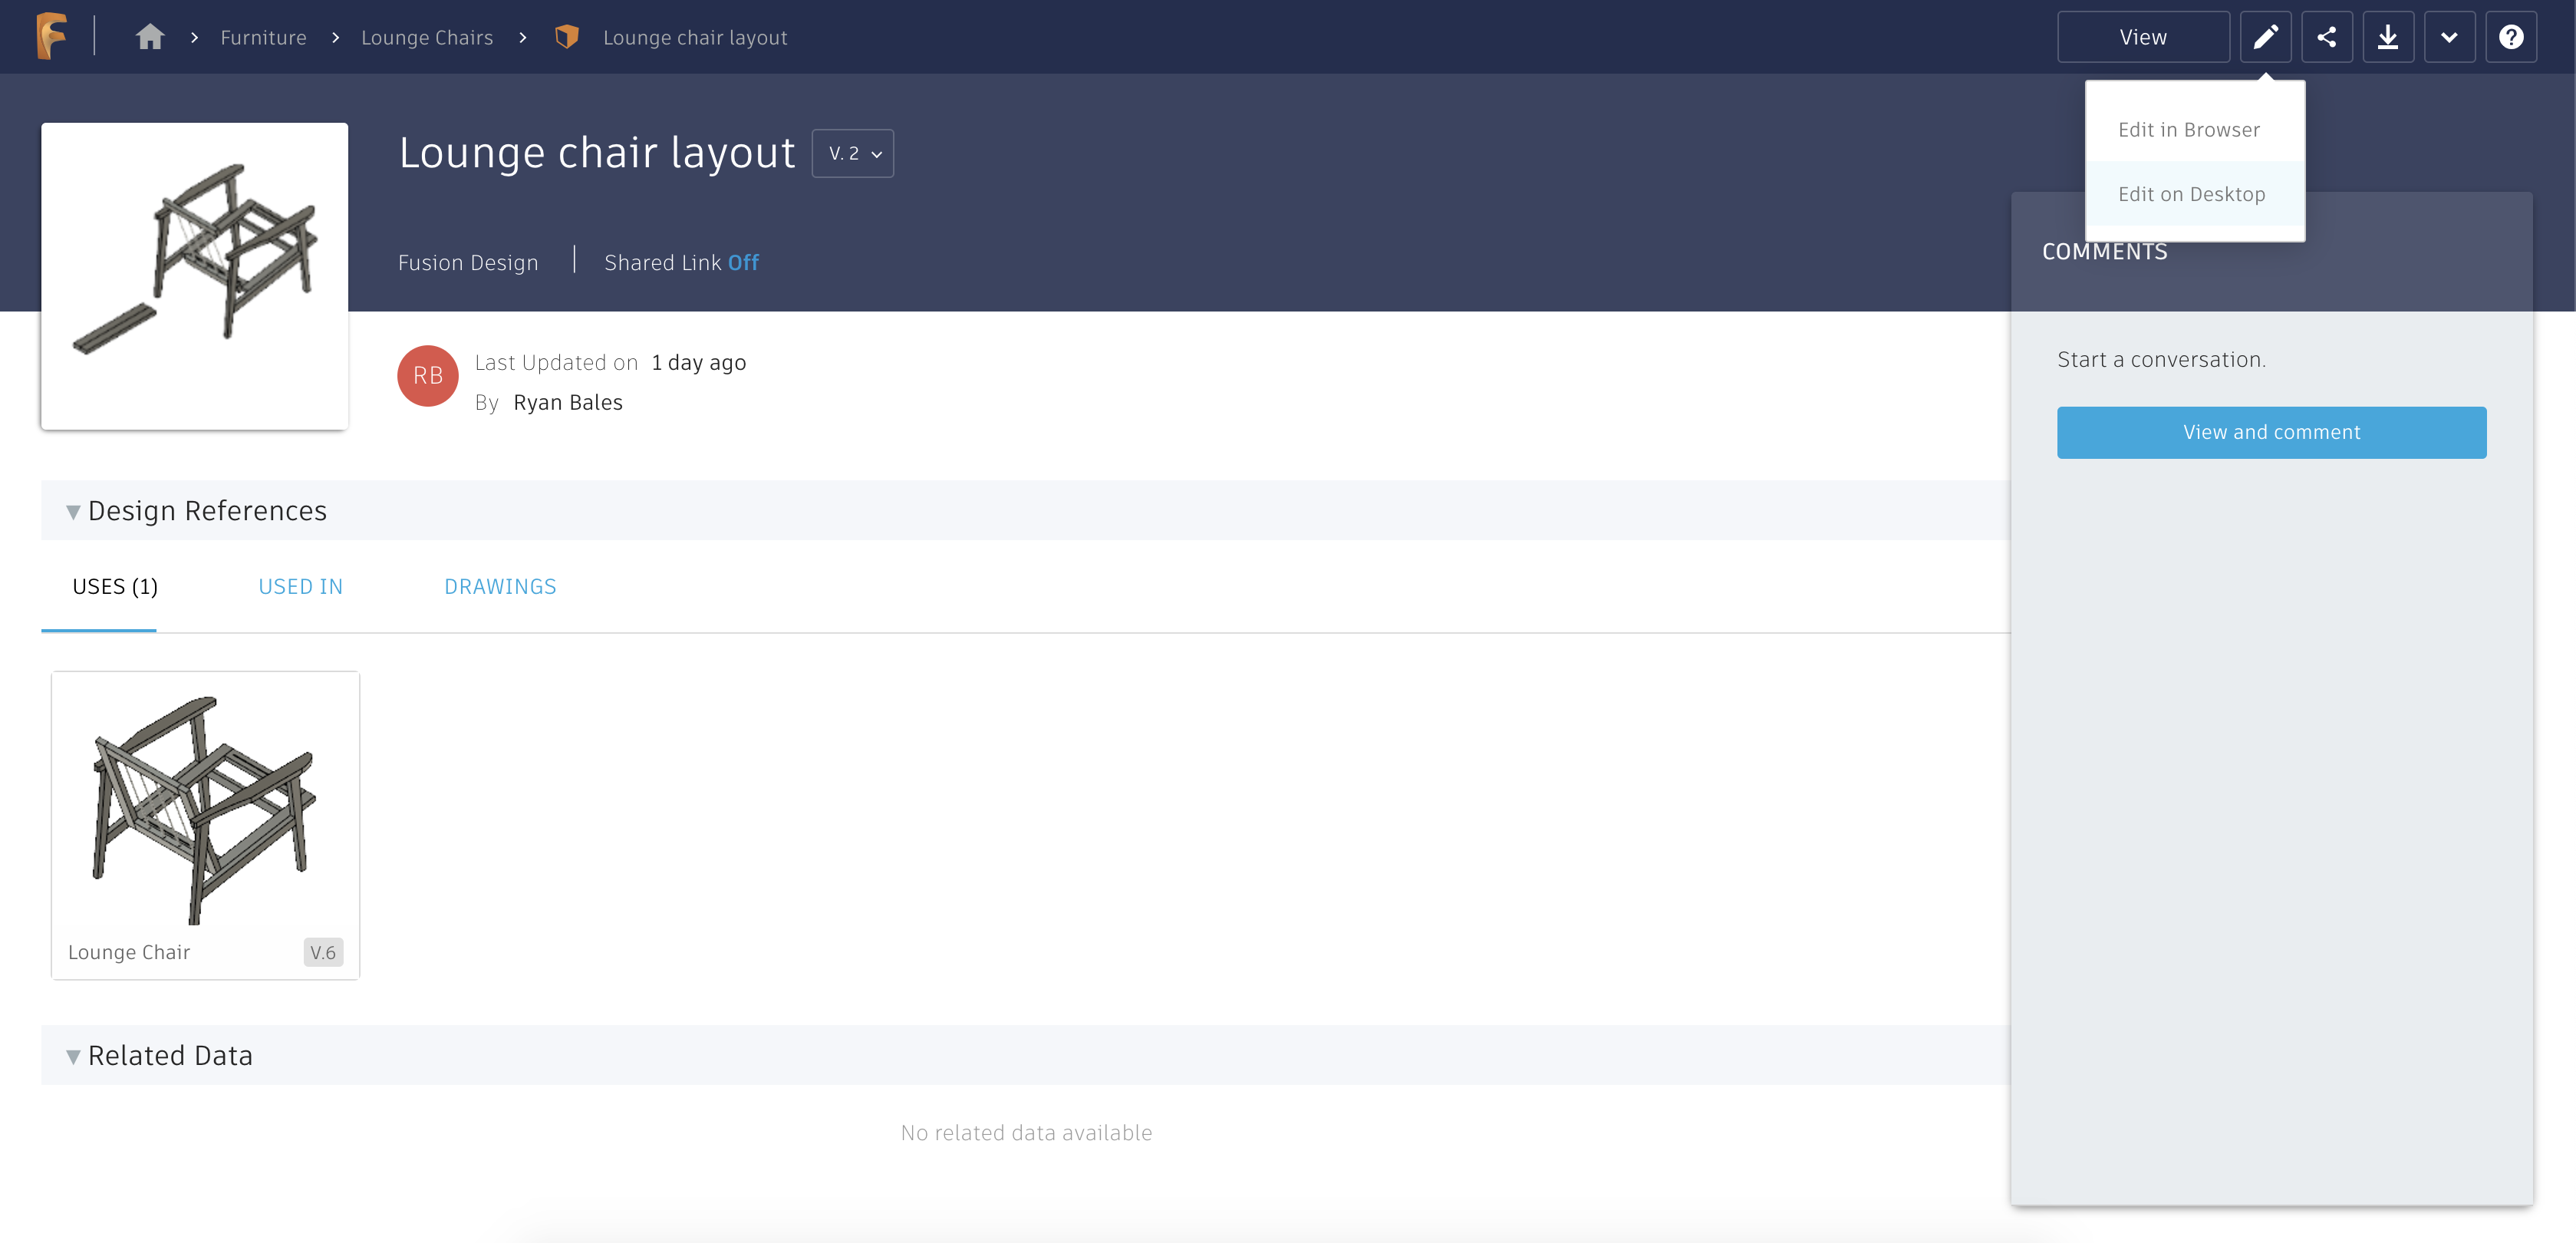Choose Edit on Desktop
This screenshot has width=2576, height=1243.
(x=2194, y=194)
